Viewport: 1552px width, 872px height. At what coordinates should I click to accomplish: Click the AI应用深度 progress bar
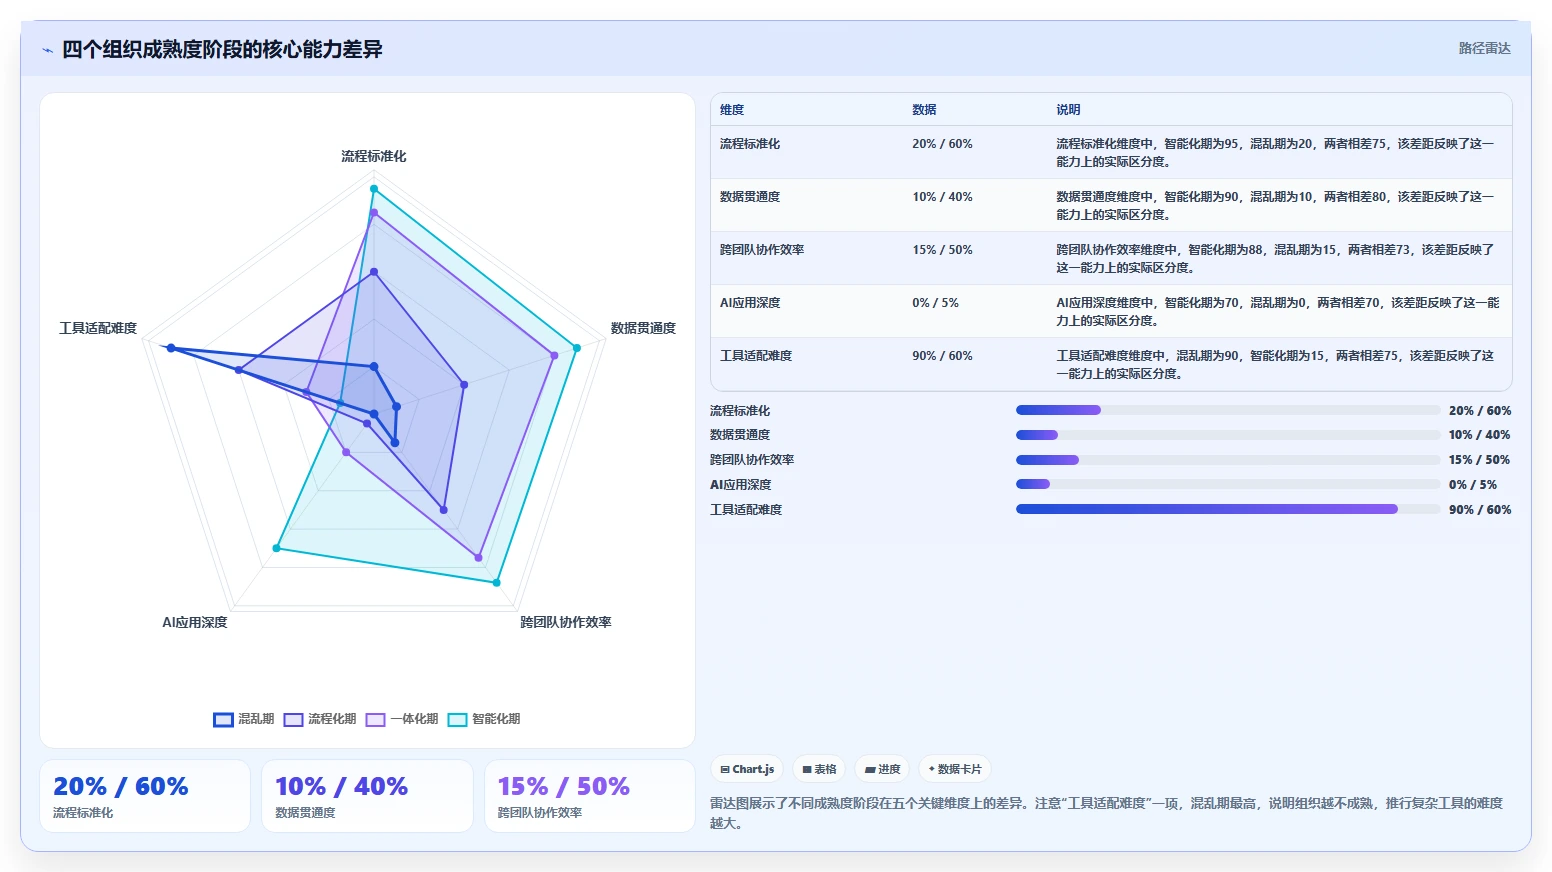tap(1228, 484)
